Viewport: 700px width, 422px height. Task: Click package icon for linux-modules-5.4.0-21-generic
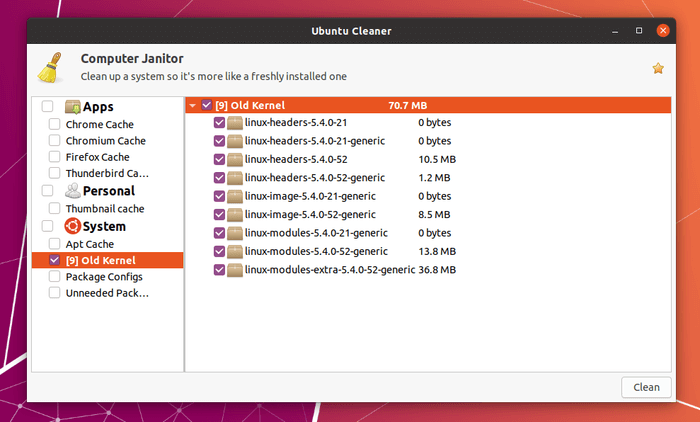pyautogui.click(x=235, y=233)
